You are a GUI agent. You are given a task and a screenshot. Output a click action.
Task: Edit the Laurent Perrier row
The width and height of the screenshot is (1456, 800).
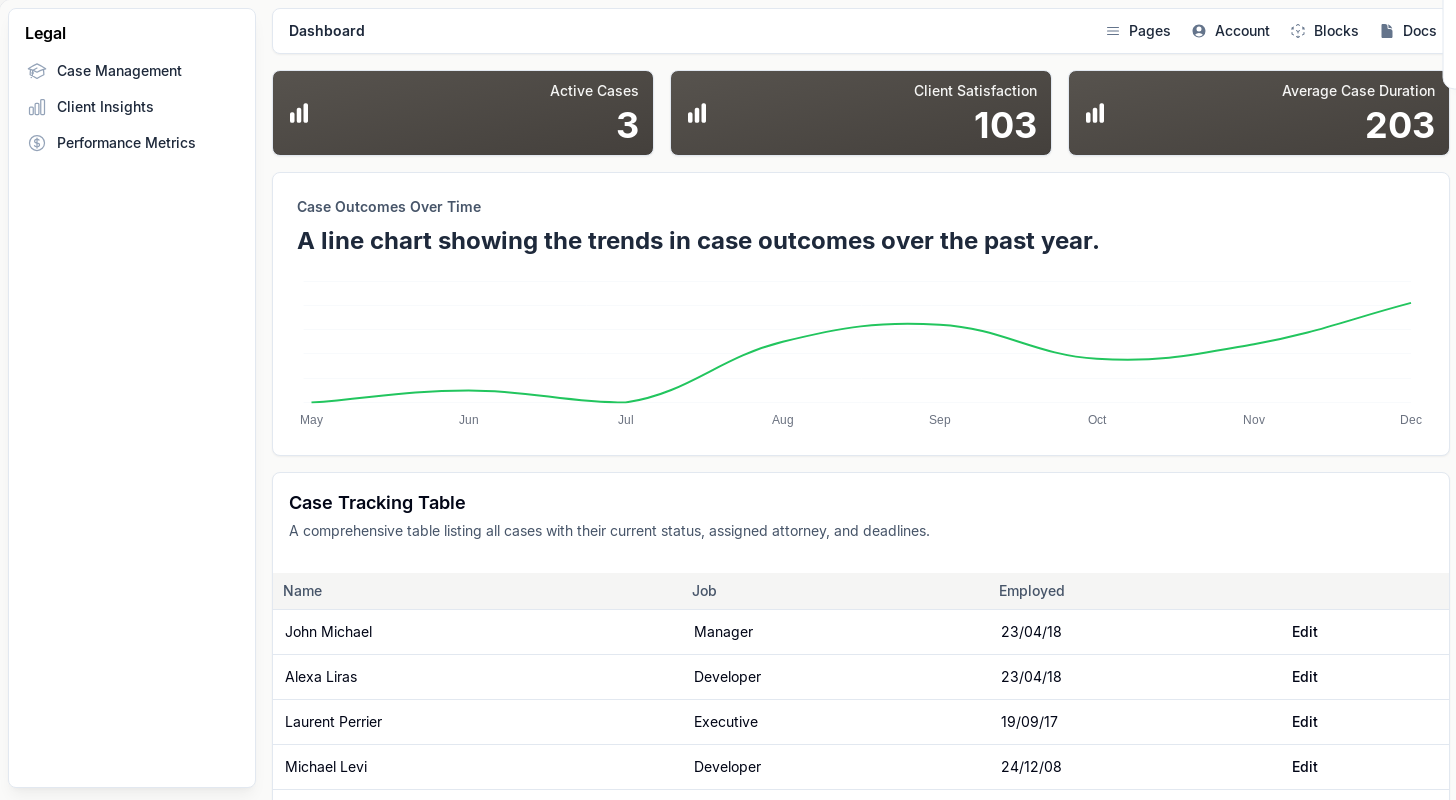coord(1304,722)
